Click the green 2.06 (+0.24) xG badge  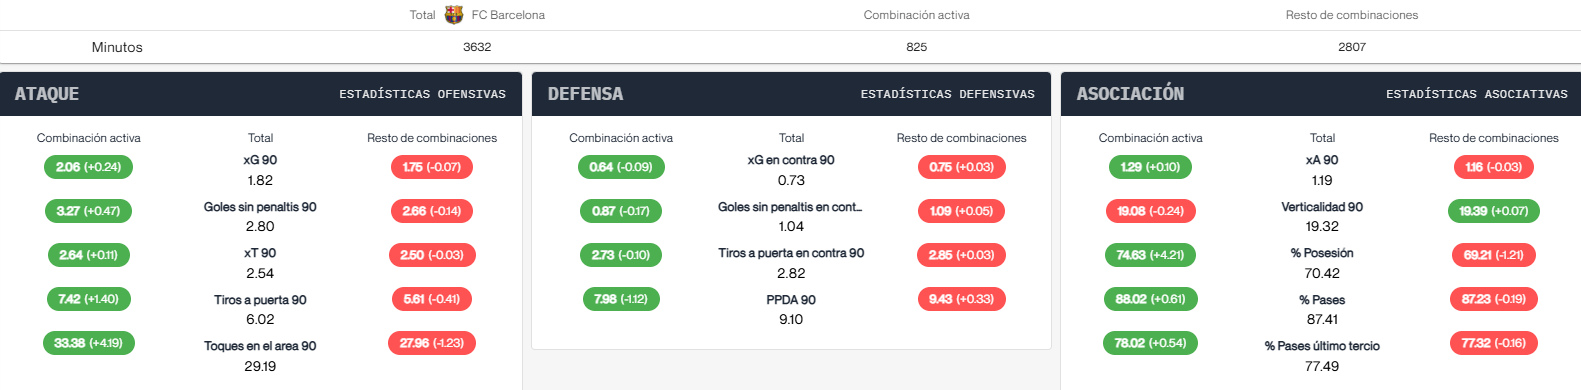88,167
